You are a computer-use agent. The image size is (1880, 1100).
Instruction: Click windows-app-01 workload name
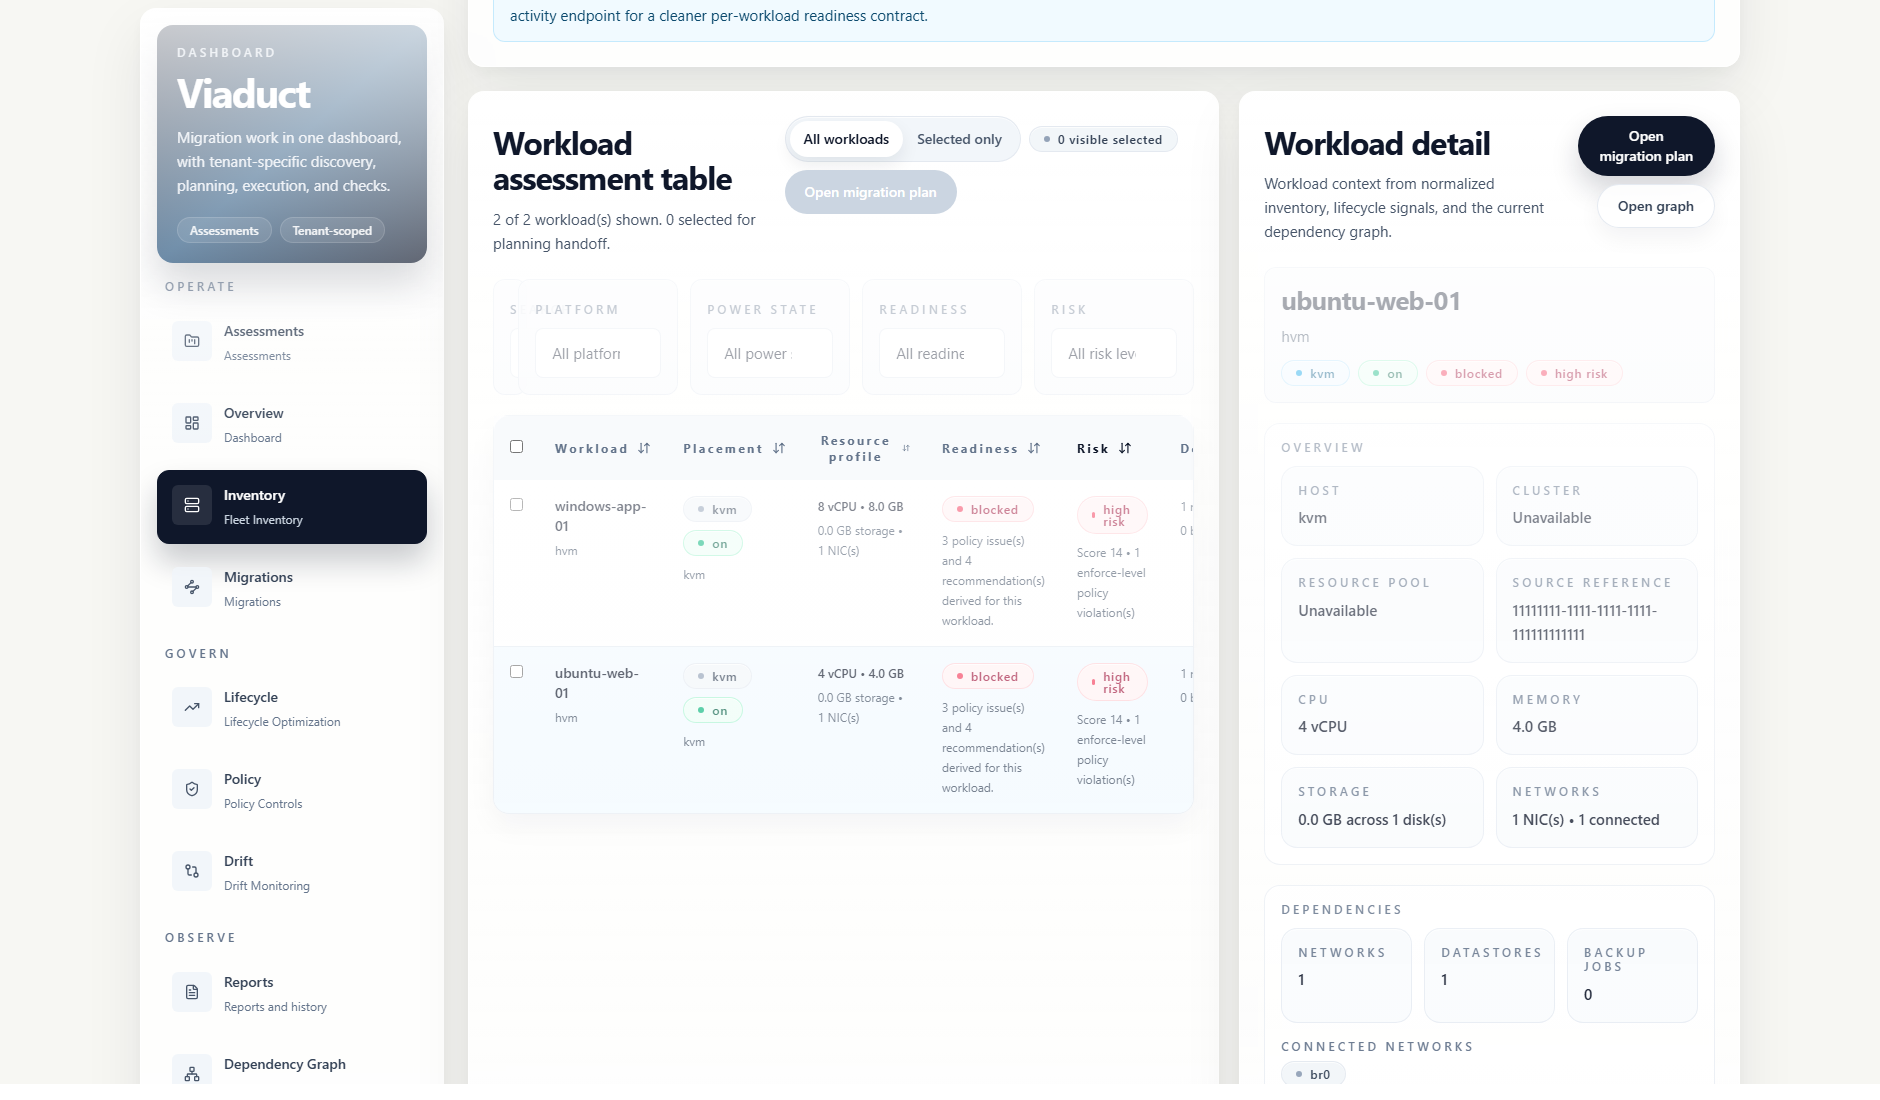tap(600, 516)
